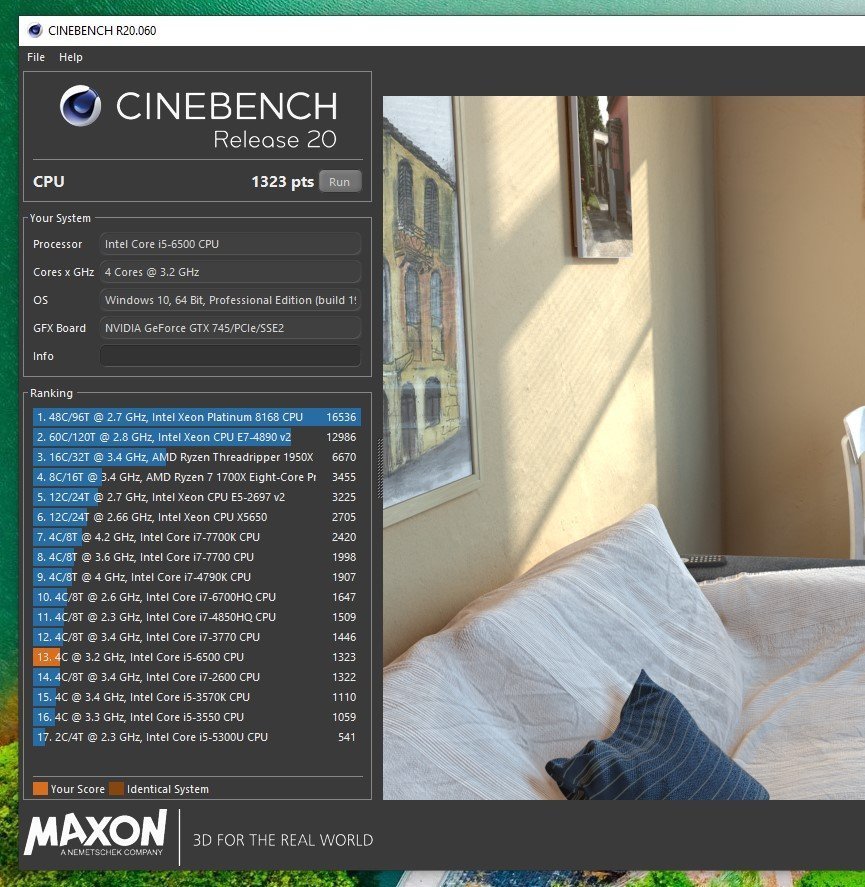Click the brown Identical System legend swatch

(x=117, y=789)
